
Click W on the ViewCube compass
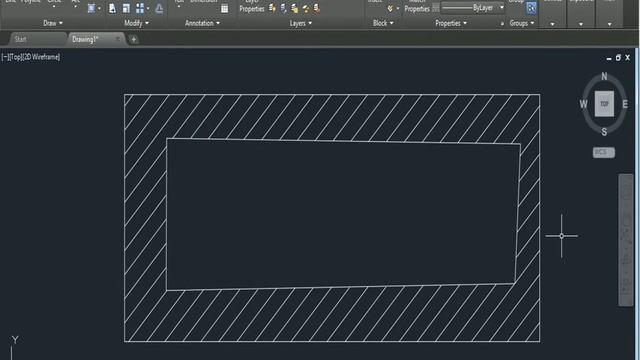(x=584, y=104)
